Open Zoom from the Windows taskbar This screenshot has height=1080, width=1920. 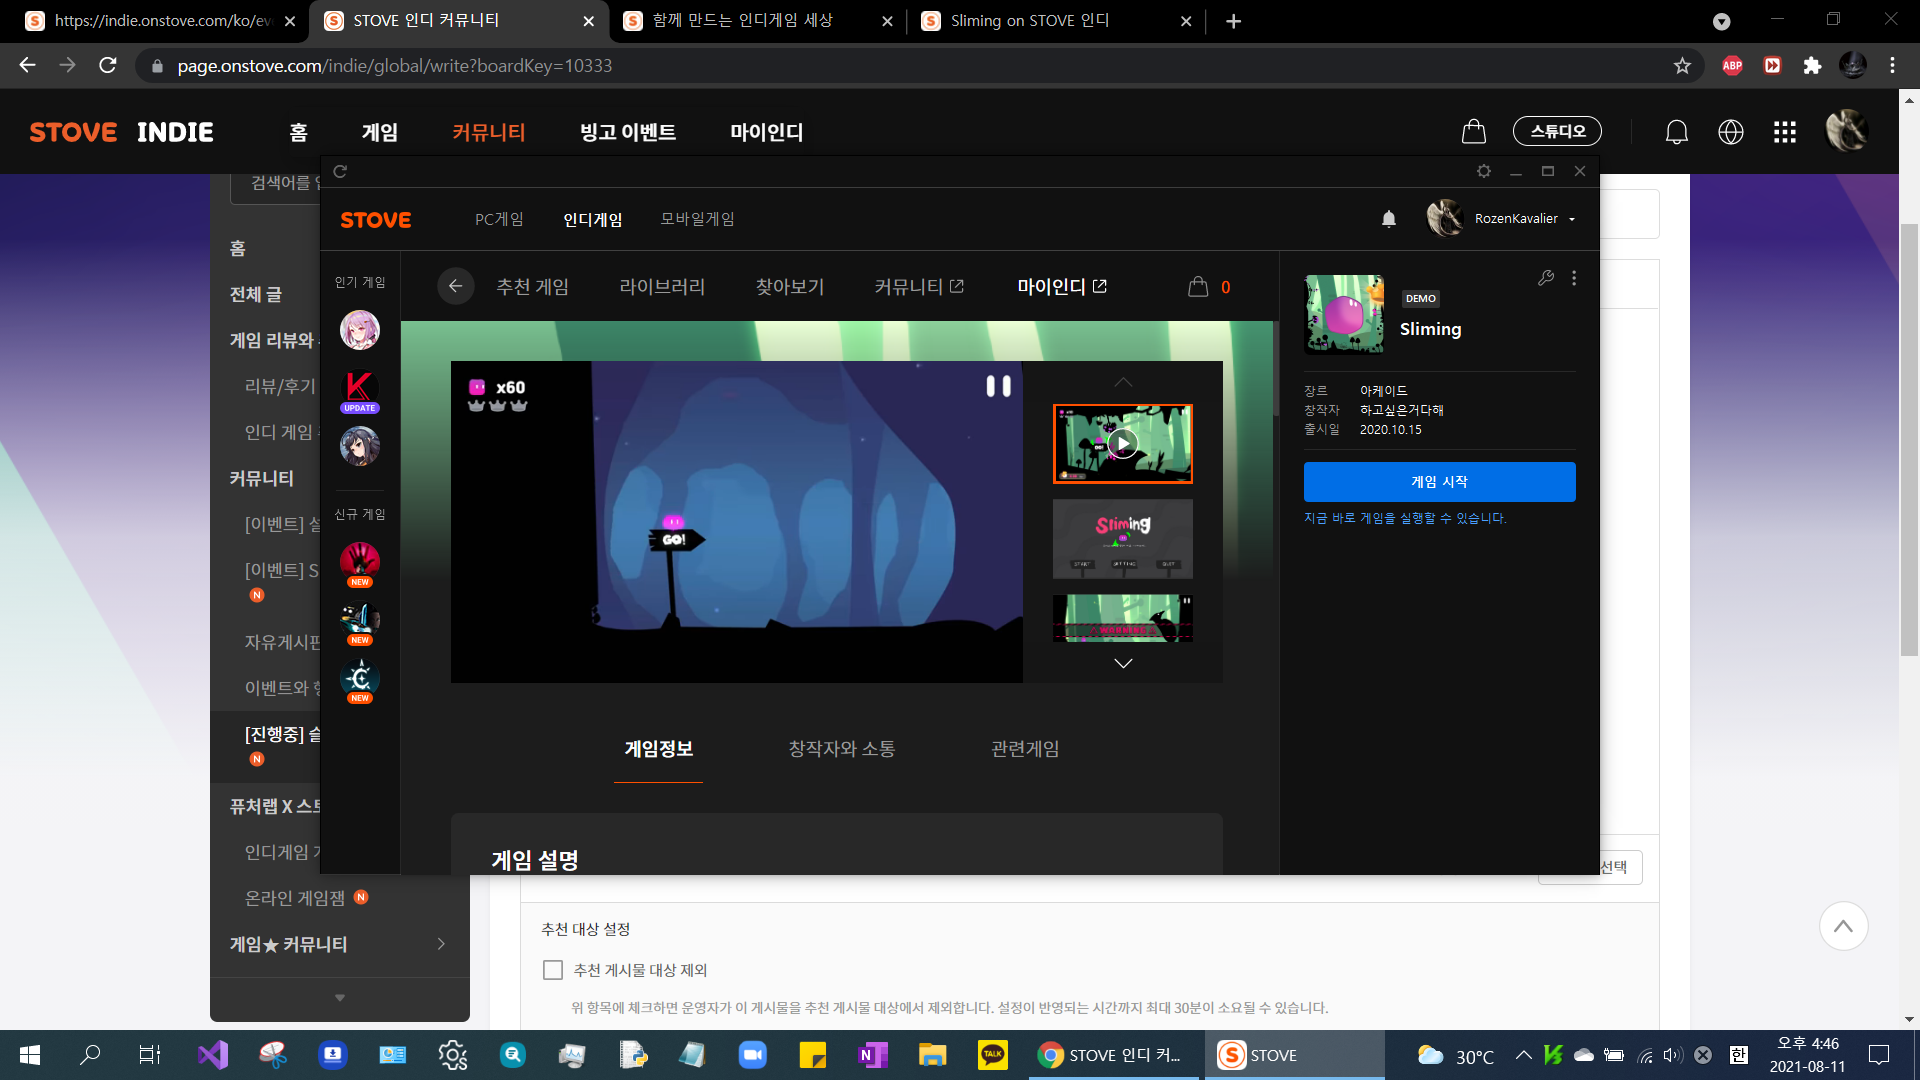[752, 1055]
